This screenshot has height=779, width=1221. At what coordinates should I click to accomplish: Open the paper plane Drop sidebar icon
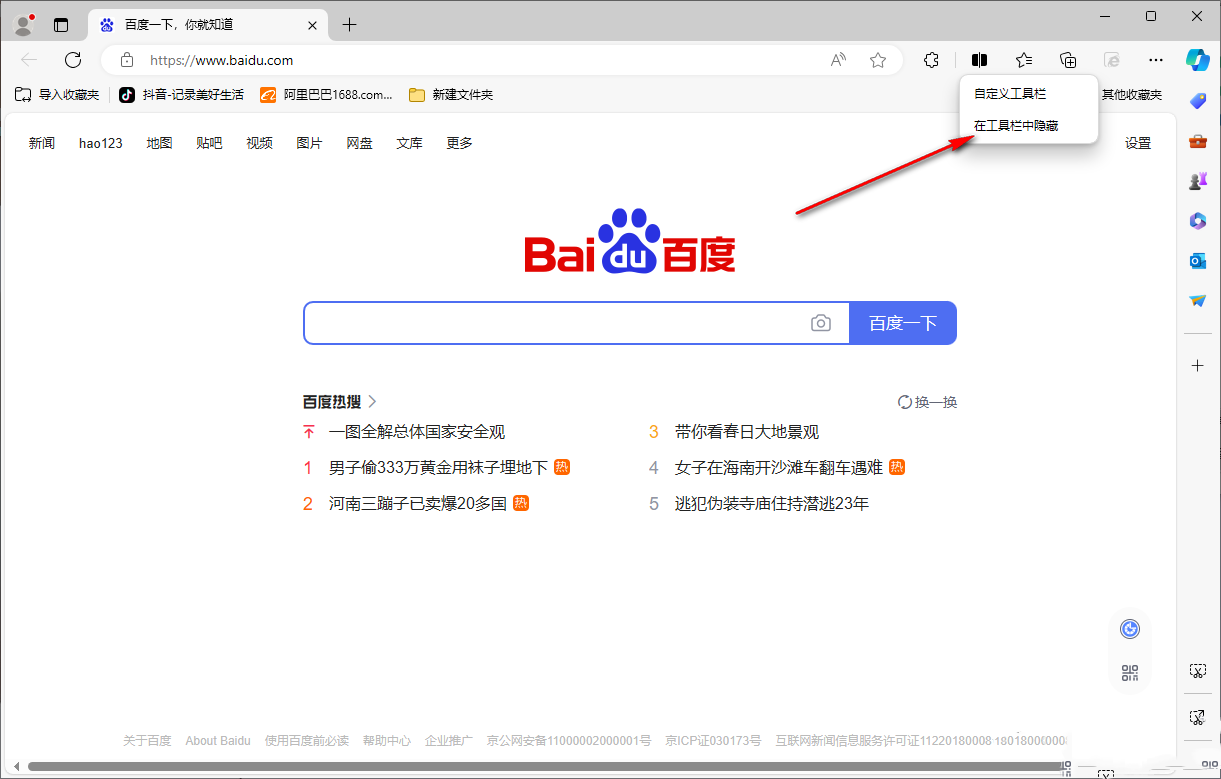click(1198, 301)
